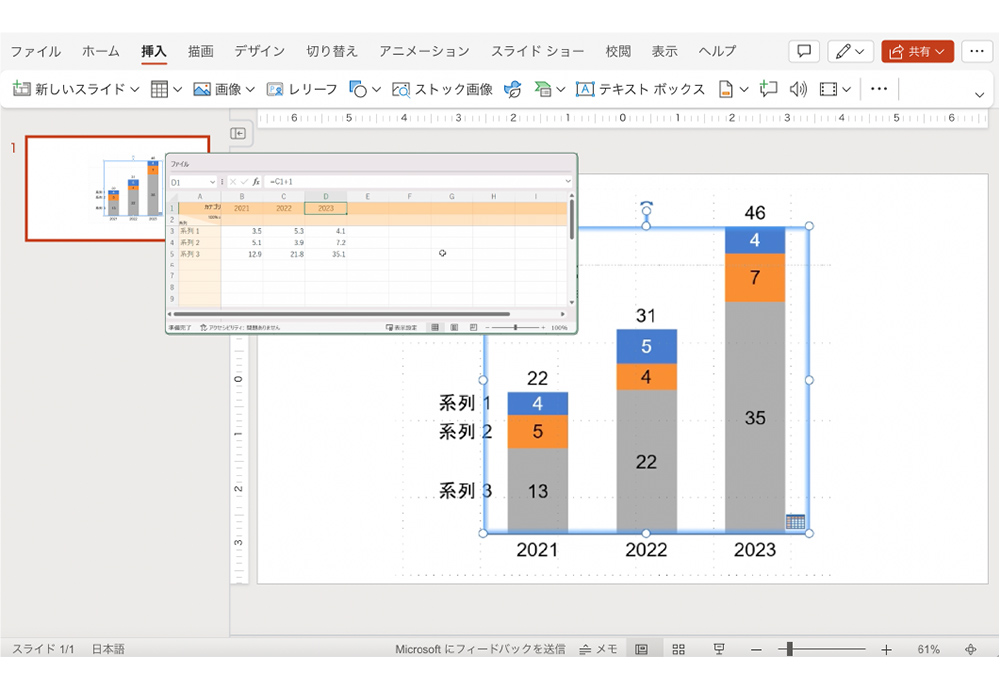Click the fx insert function icon
1000x690 pixels.
pos(256,182)
